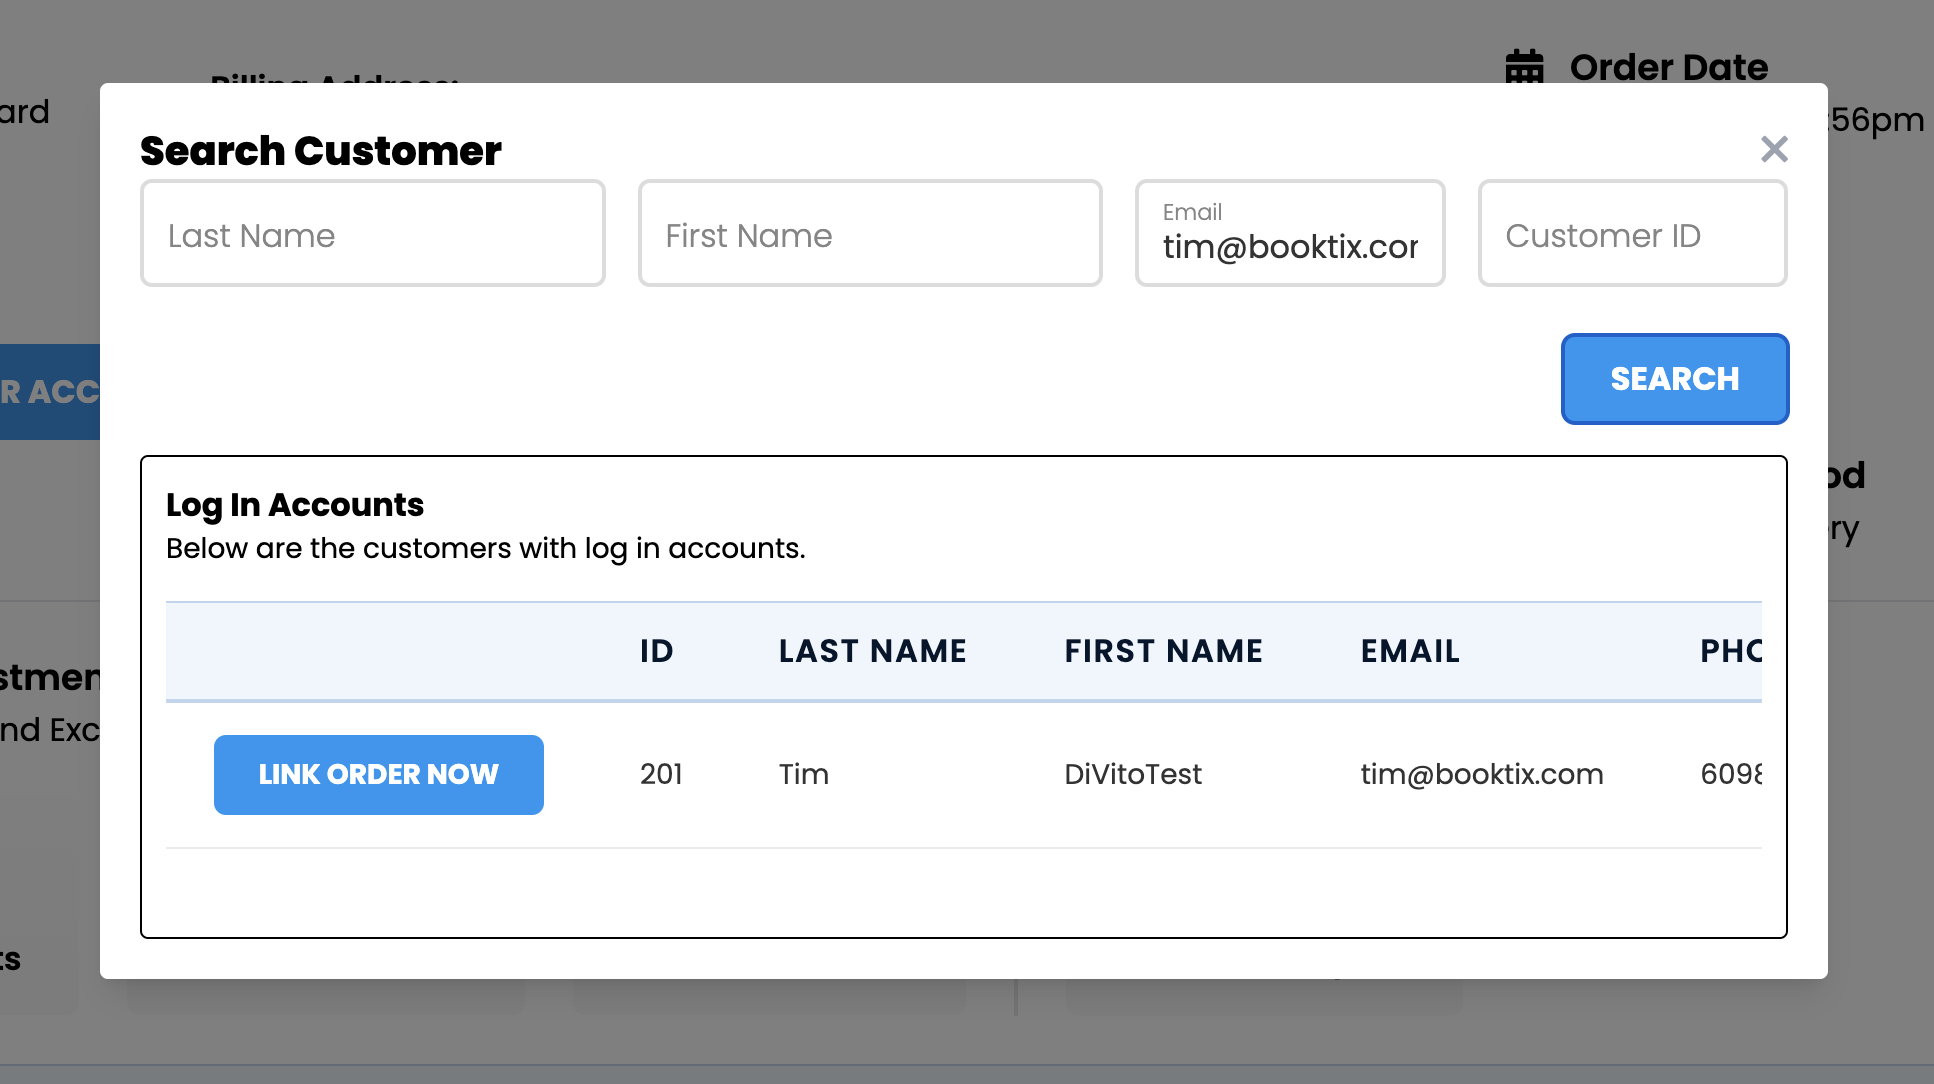Click the ID column header
1934x1084 pixels.
[657, 651]
